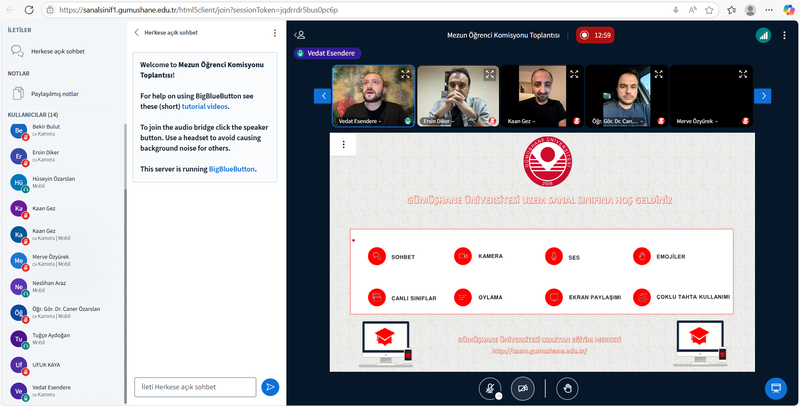The image size is (800, 406).
Task: Fullscreen Kaan Gez's webcam
Action: click(x=574, y=74)
